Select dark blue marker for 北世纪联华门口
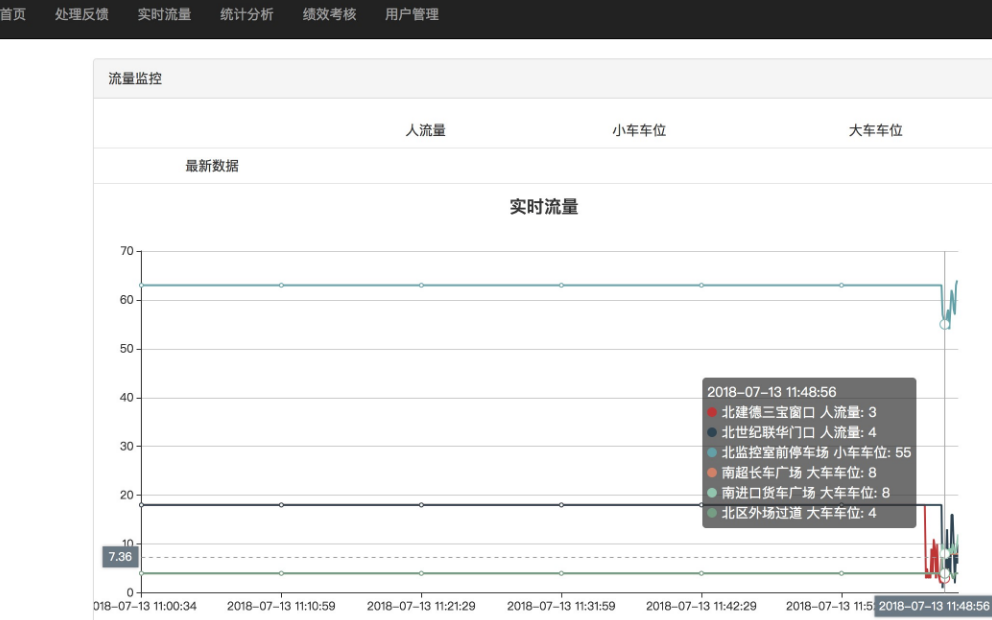The height and width of the screenshot is (620, 992). tap(712, 433)
